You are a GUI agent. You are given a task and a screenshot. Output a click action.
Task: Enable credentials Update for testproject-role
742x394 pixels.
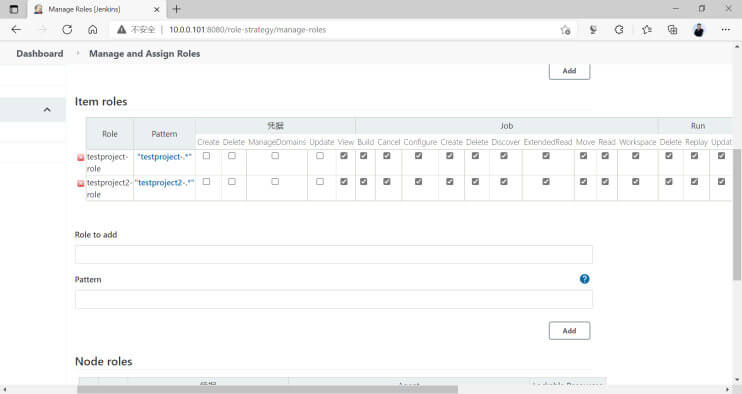pos(320,156)
